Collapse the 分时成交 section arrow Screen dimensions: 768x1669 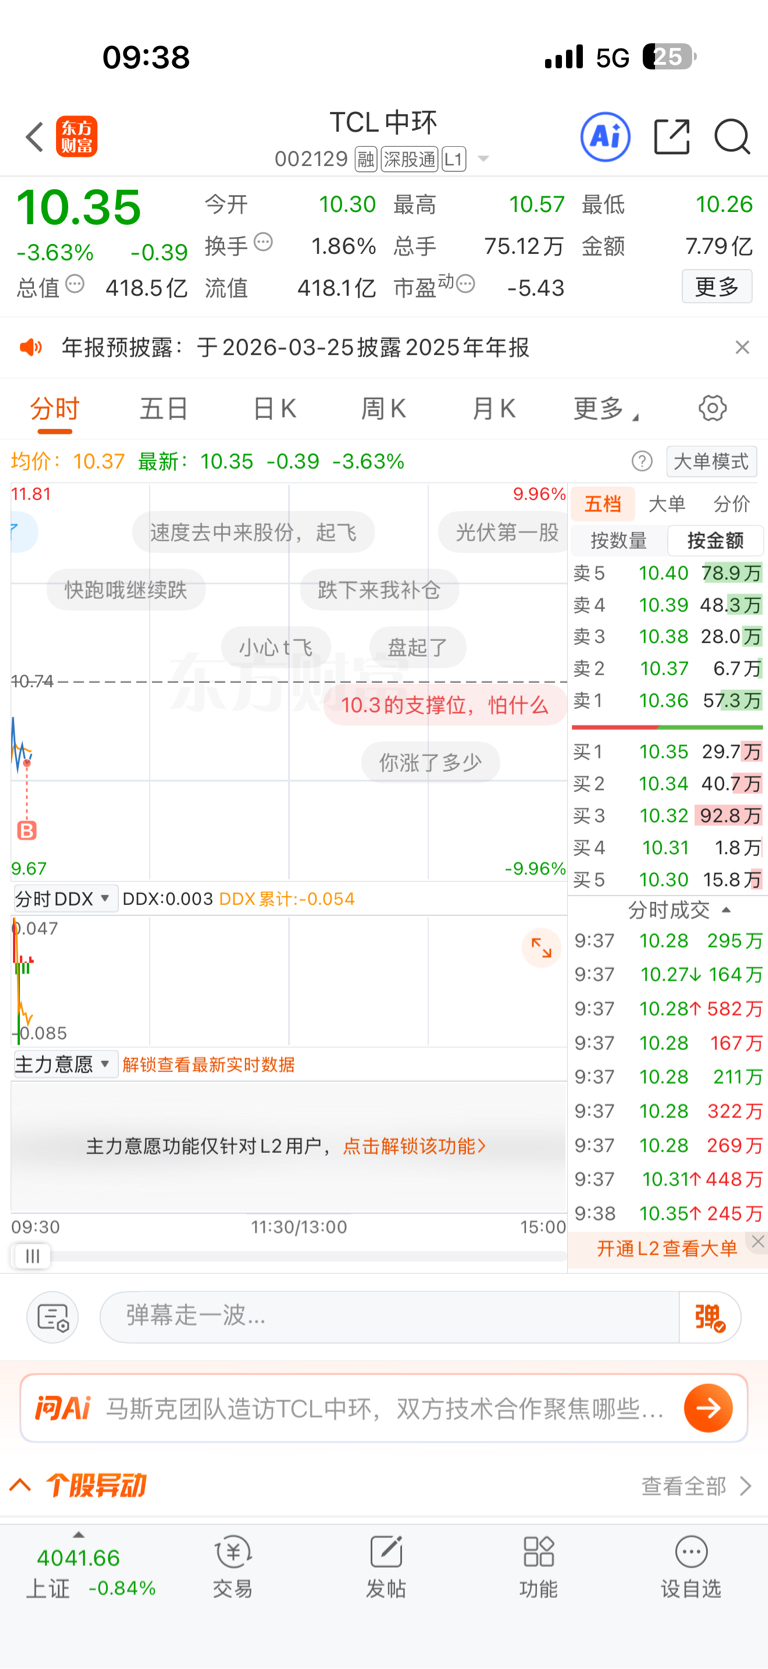point(726,910)
